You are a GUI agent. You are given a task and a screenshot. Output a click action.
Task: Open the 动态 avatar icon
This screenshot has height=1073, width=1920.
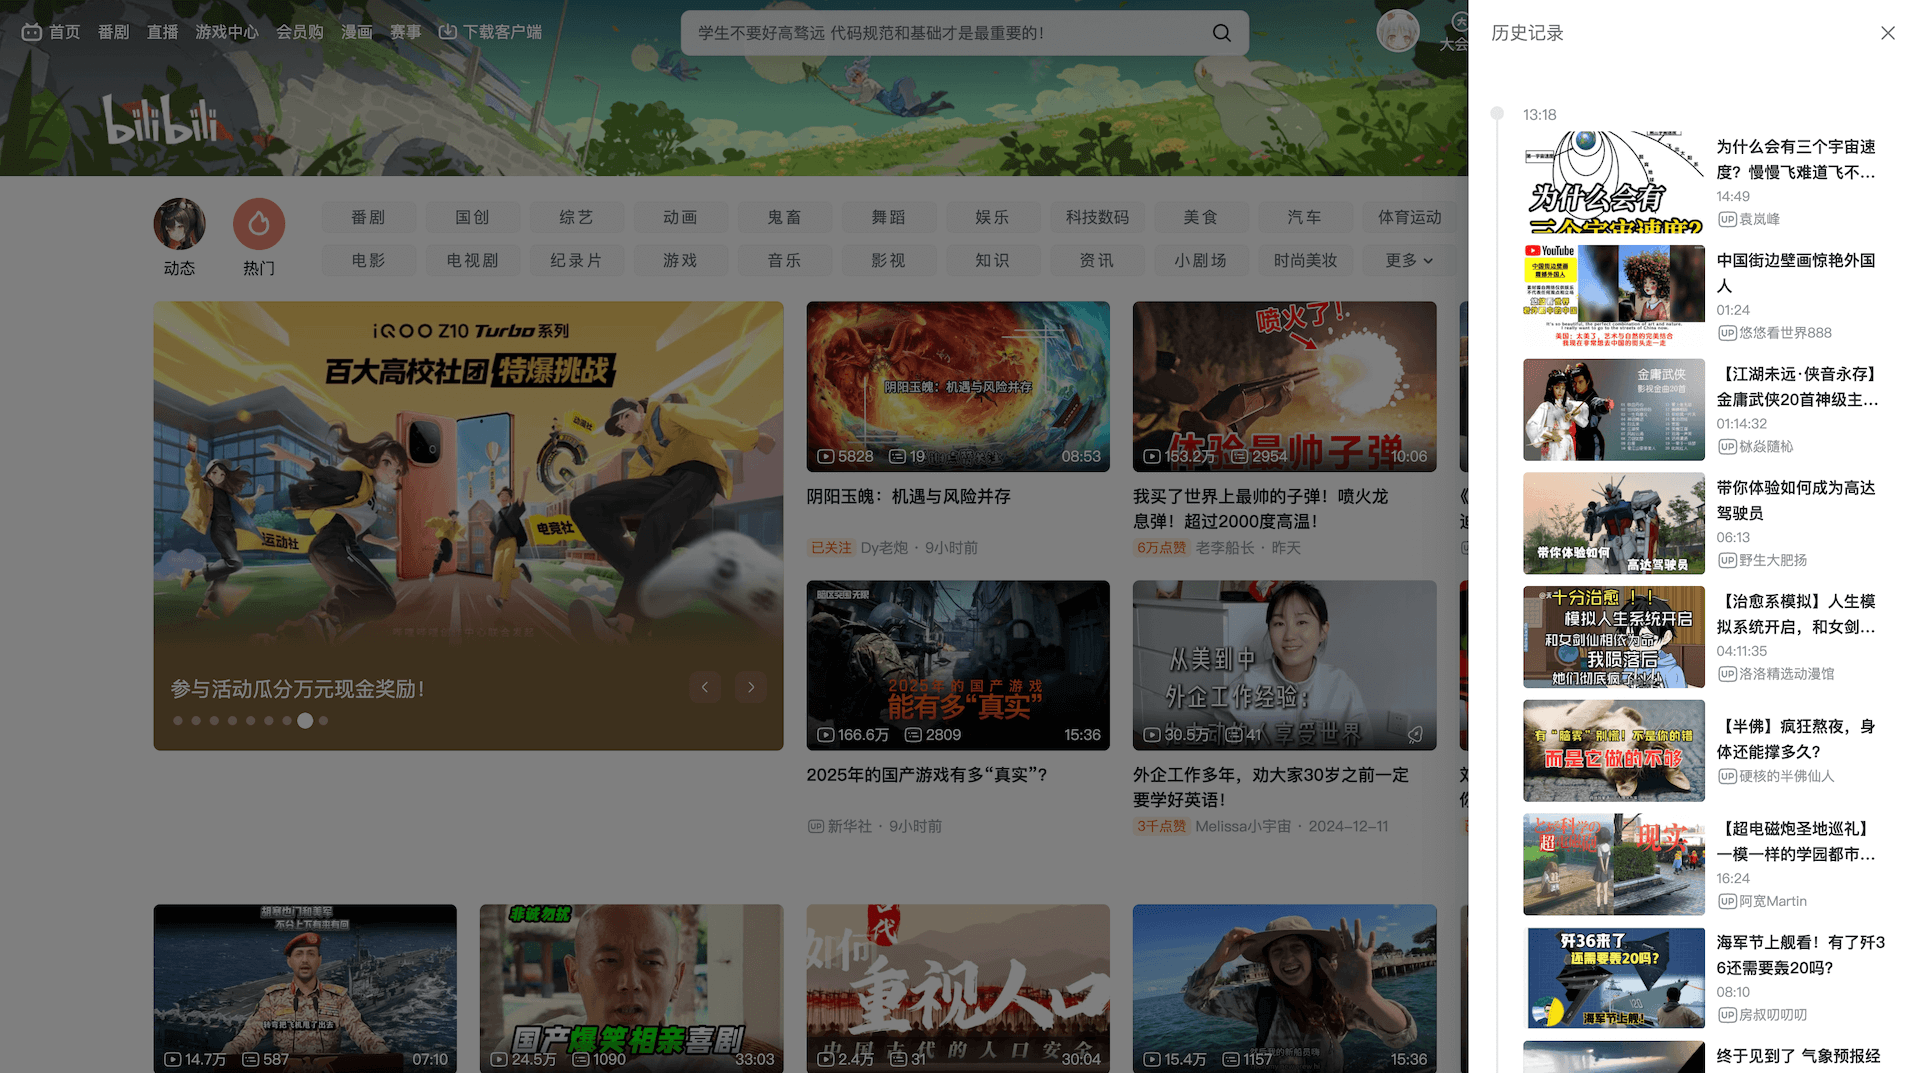[x=179, y=223]
